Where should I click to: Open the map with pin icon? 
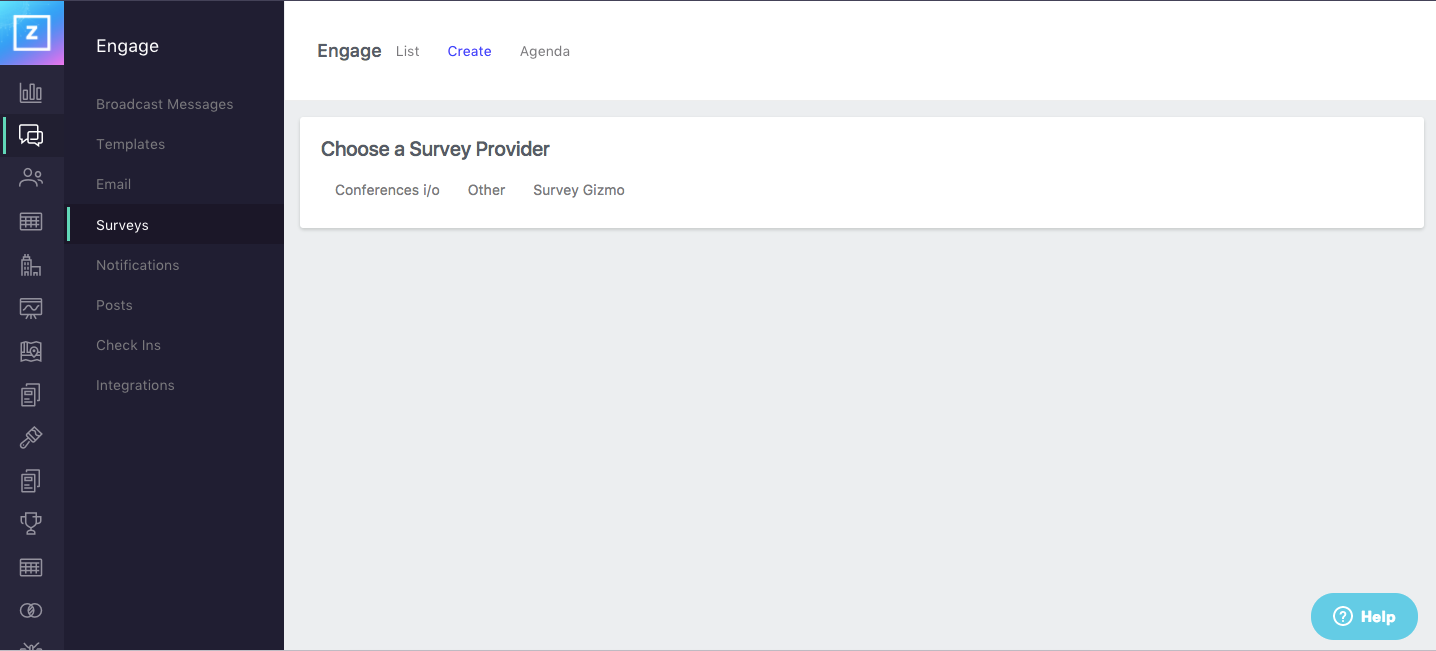click(x=31, y=351)
